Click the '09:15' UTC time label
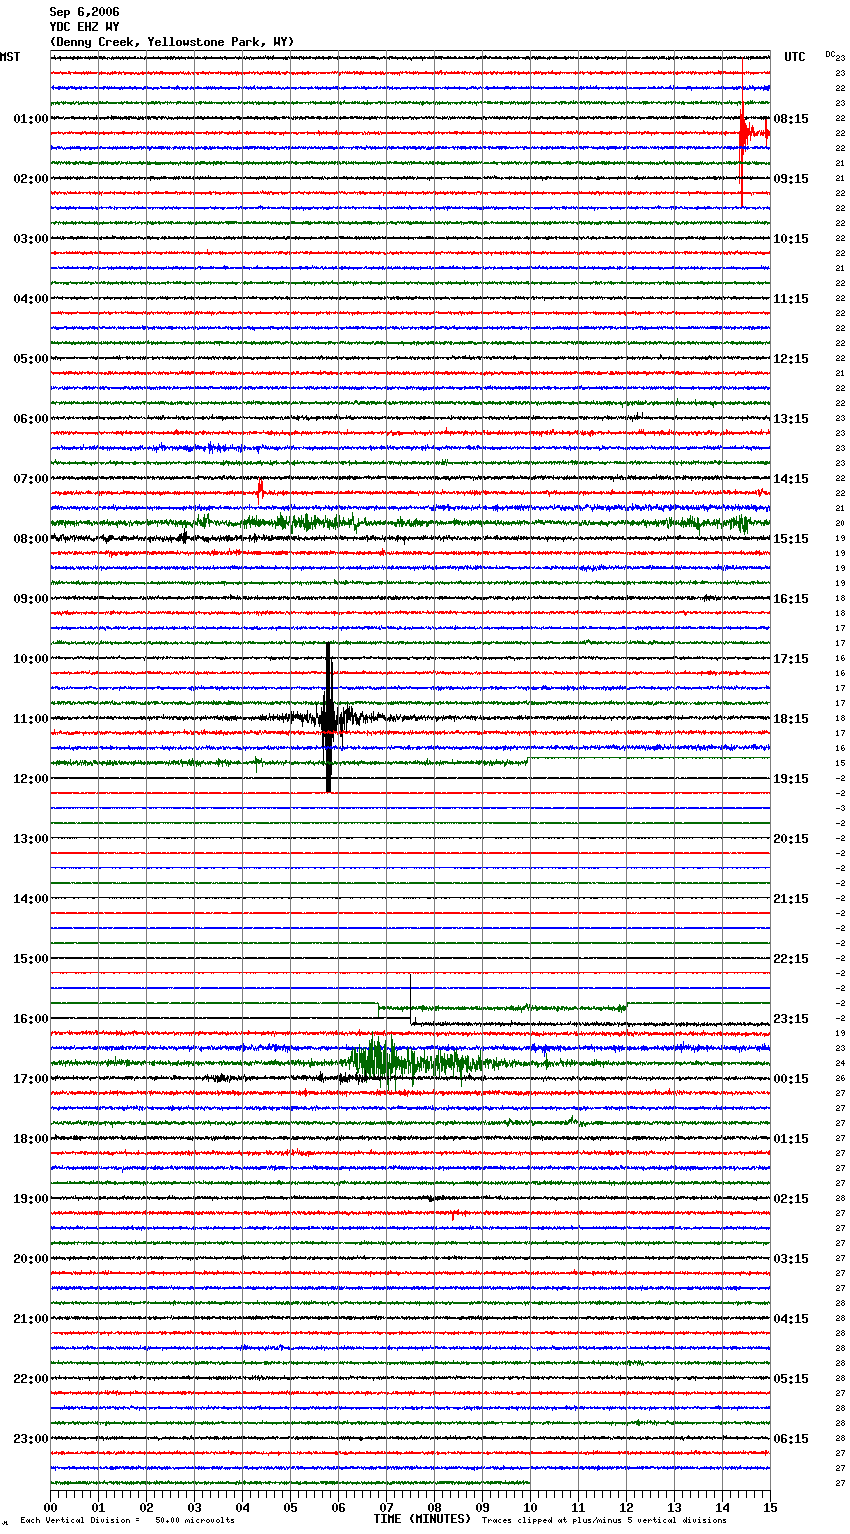This screenshot has height=1534, width=850. tap(791, 179)
